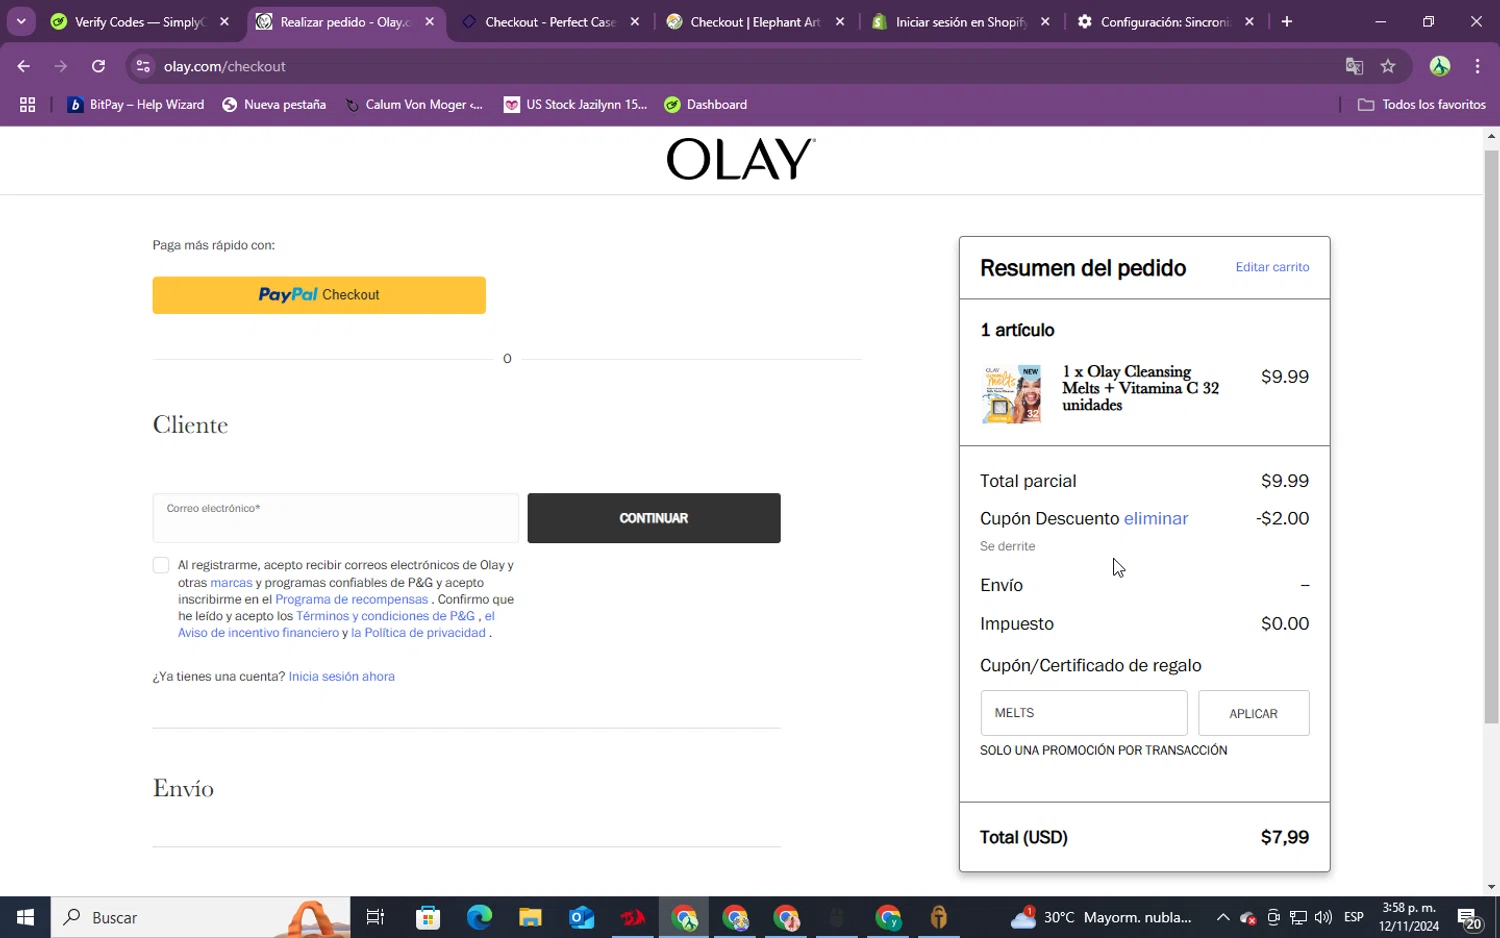This screenshot has height=938, width=1500.
Task: Click the Buscar taskbar search box
Action: coord(200,917)
